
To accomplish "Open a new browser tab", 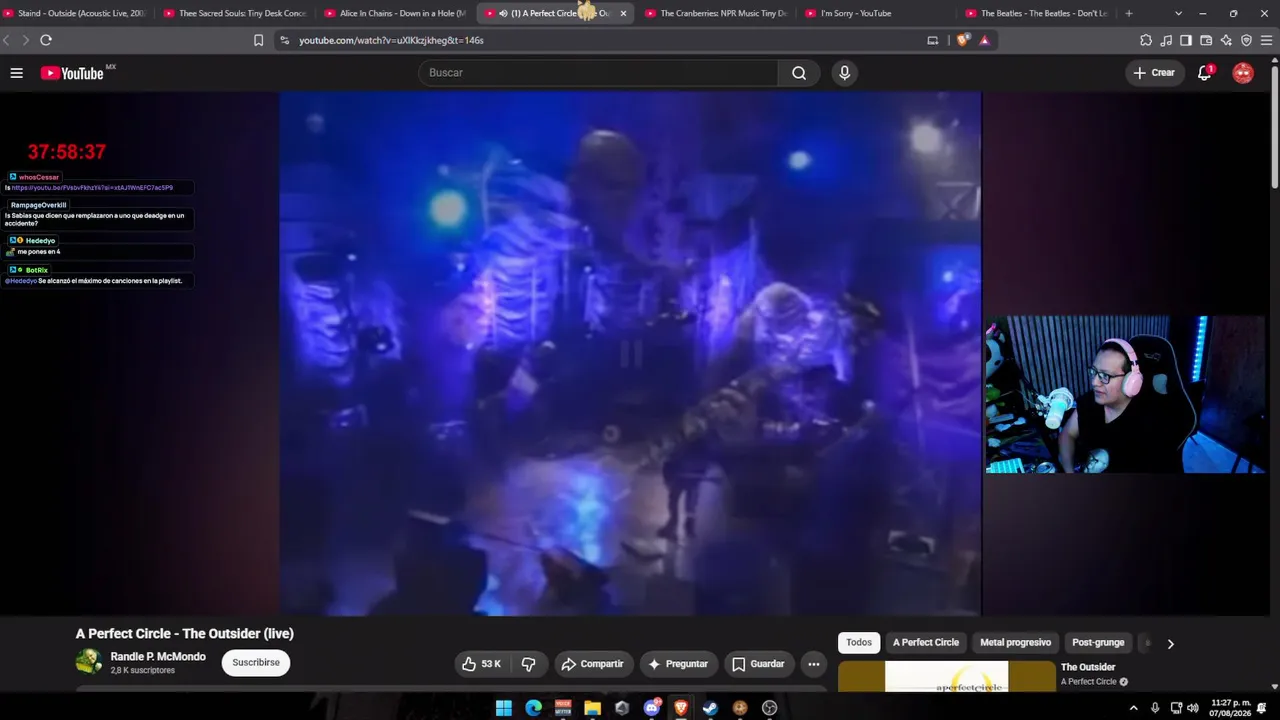I will coord(1129,13).
